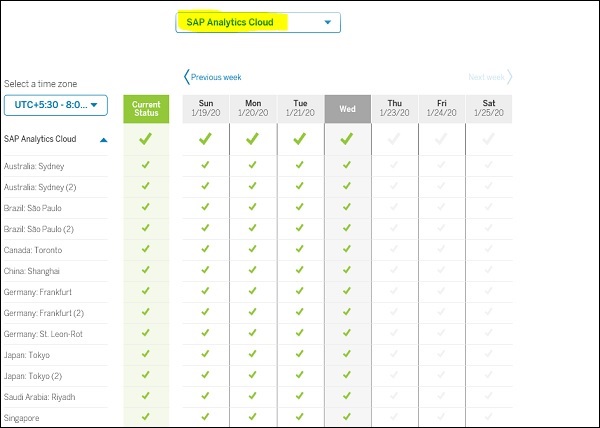
Task: Go to Previous week
Action: click(212, 77)
